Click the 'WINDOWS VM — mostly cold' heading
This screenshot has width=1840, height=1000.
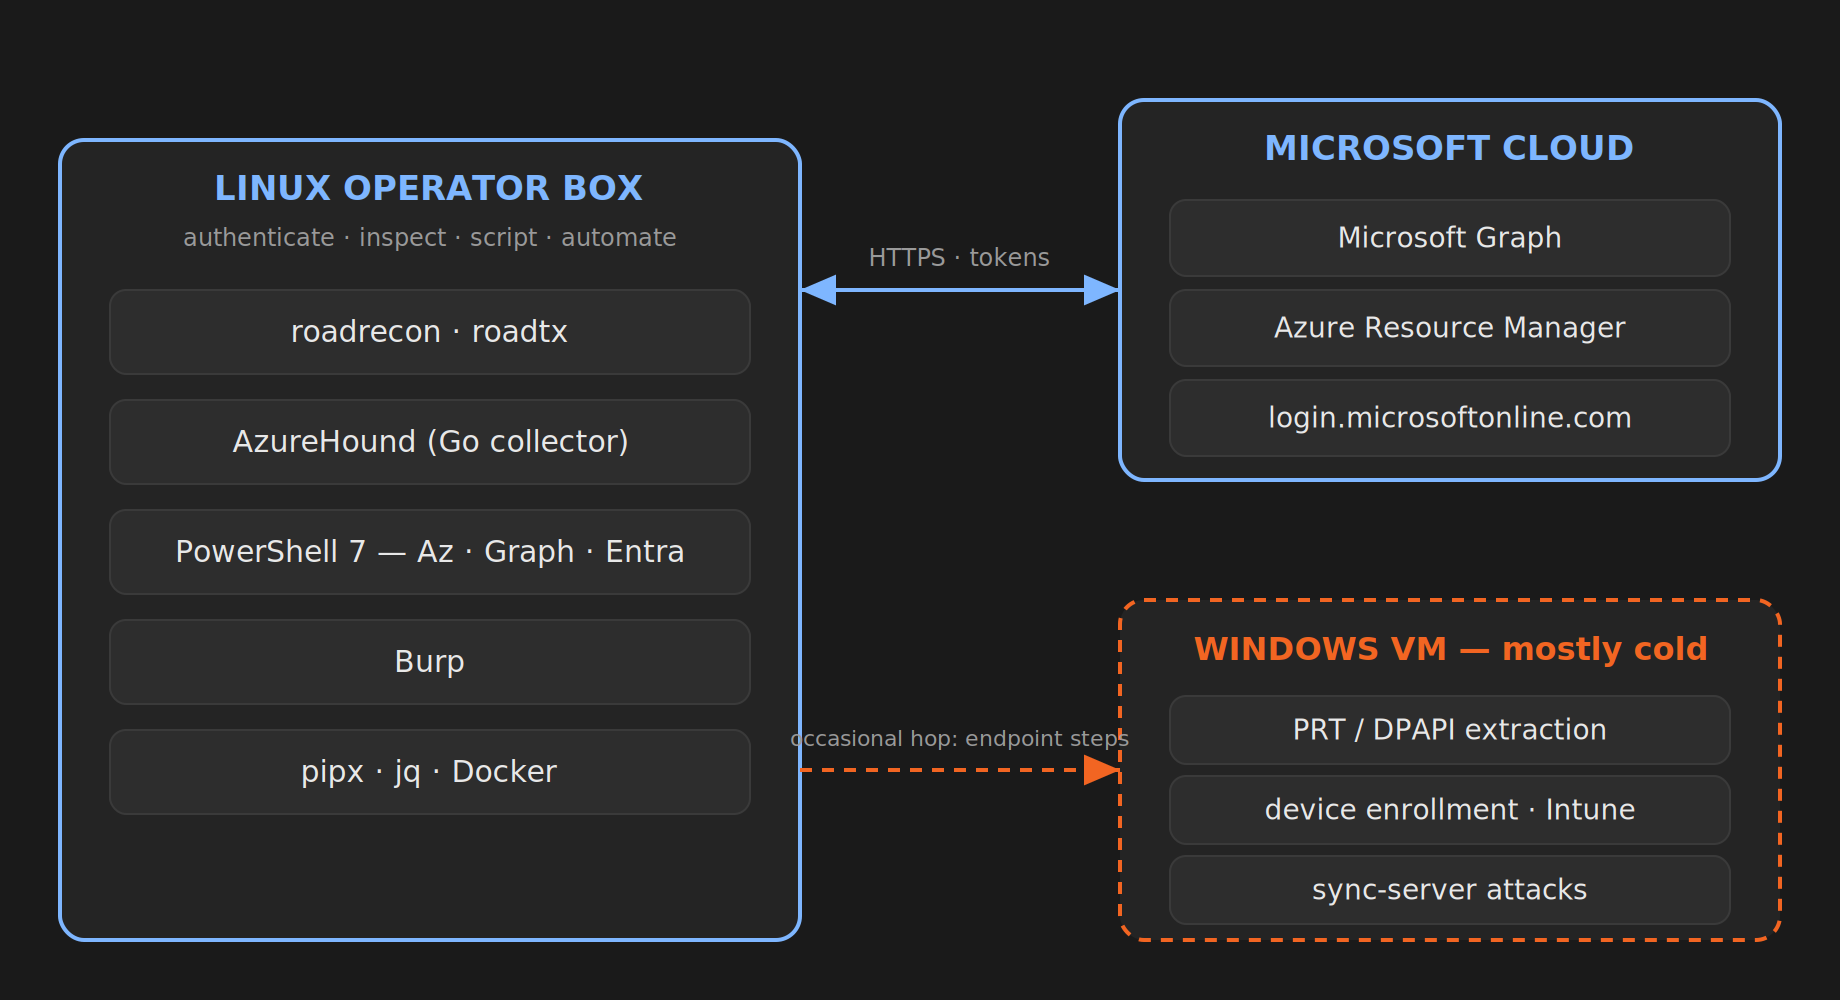pyautogui.click(x=1450, y=649)
